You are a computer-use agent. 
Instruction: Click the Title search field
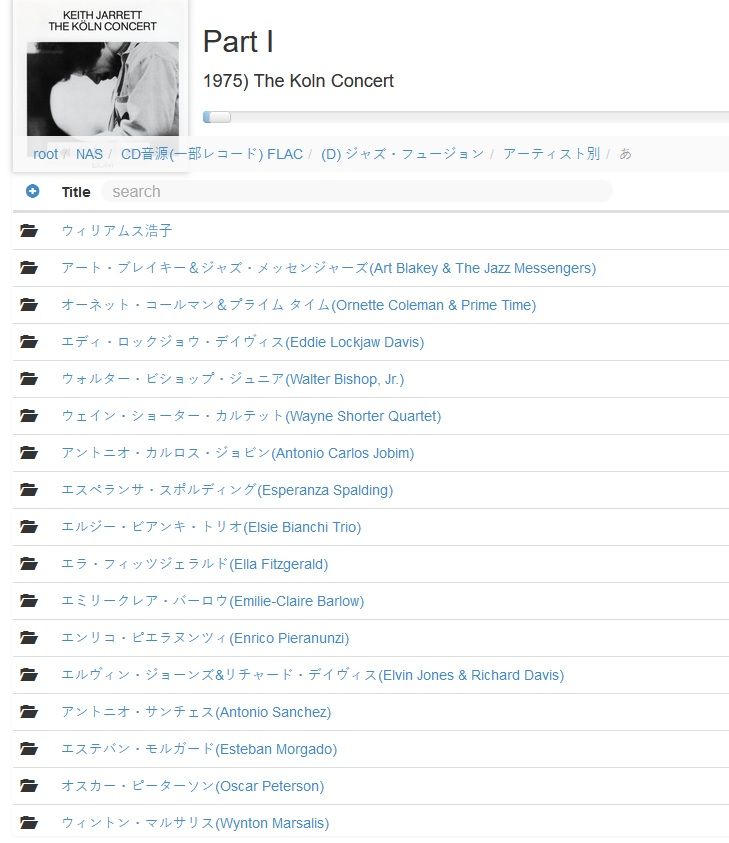click(356, 191)
